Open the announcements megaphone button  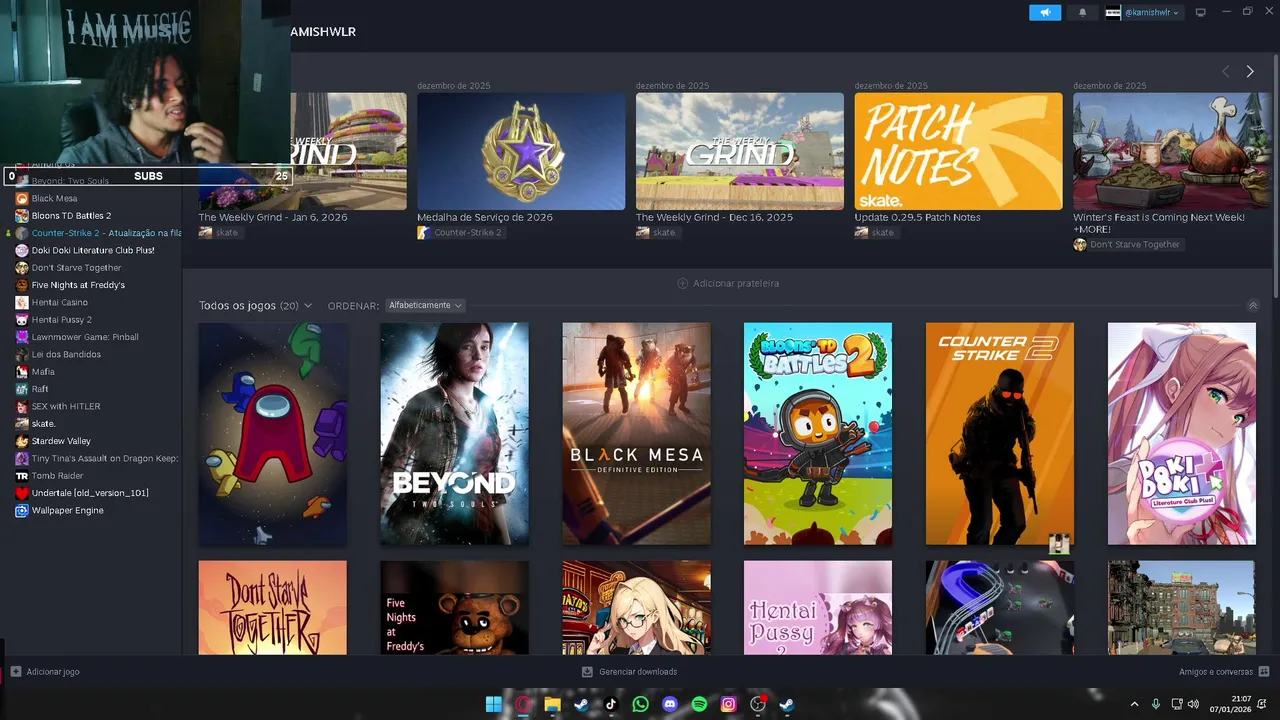1044,13
